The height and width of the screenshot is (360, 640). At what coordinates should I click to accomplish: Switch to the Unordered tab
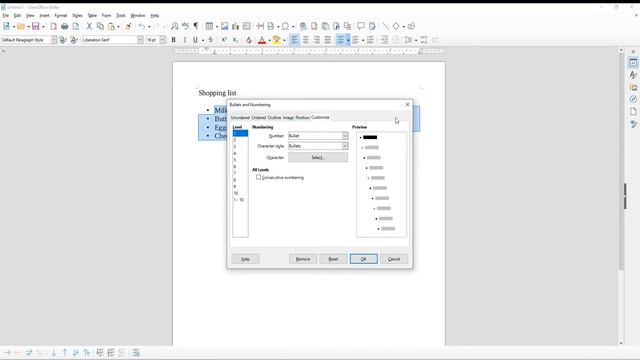(240, 118)
